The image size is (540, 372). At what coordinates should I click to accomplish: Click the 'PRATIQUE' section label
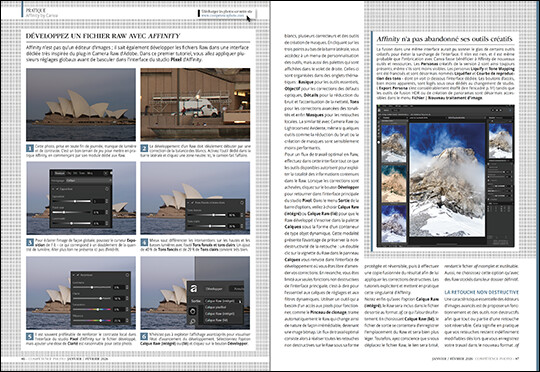tap(35, 11)
